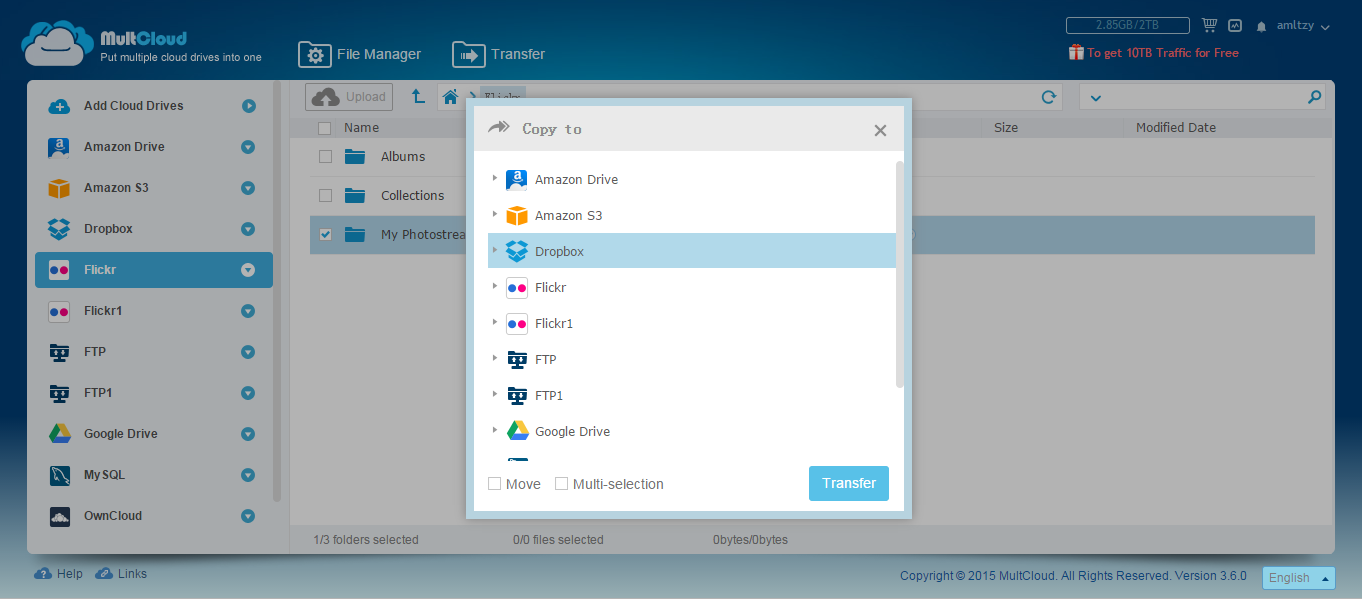This screenshot has height=599, width=1362.
Task: Click the Albums folder icon
Action: click(355, 156)
